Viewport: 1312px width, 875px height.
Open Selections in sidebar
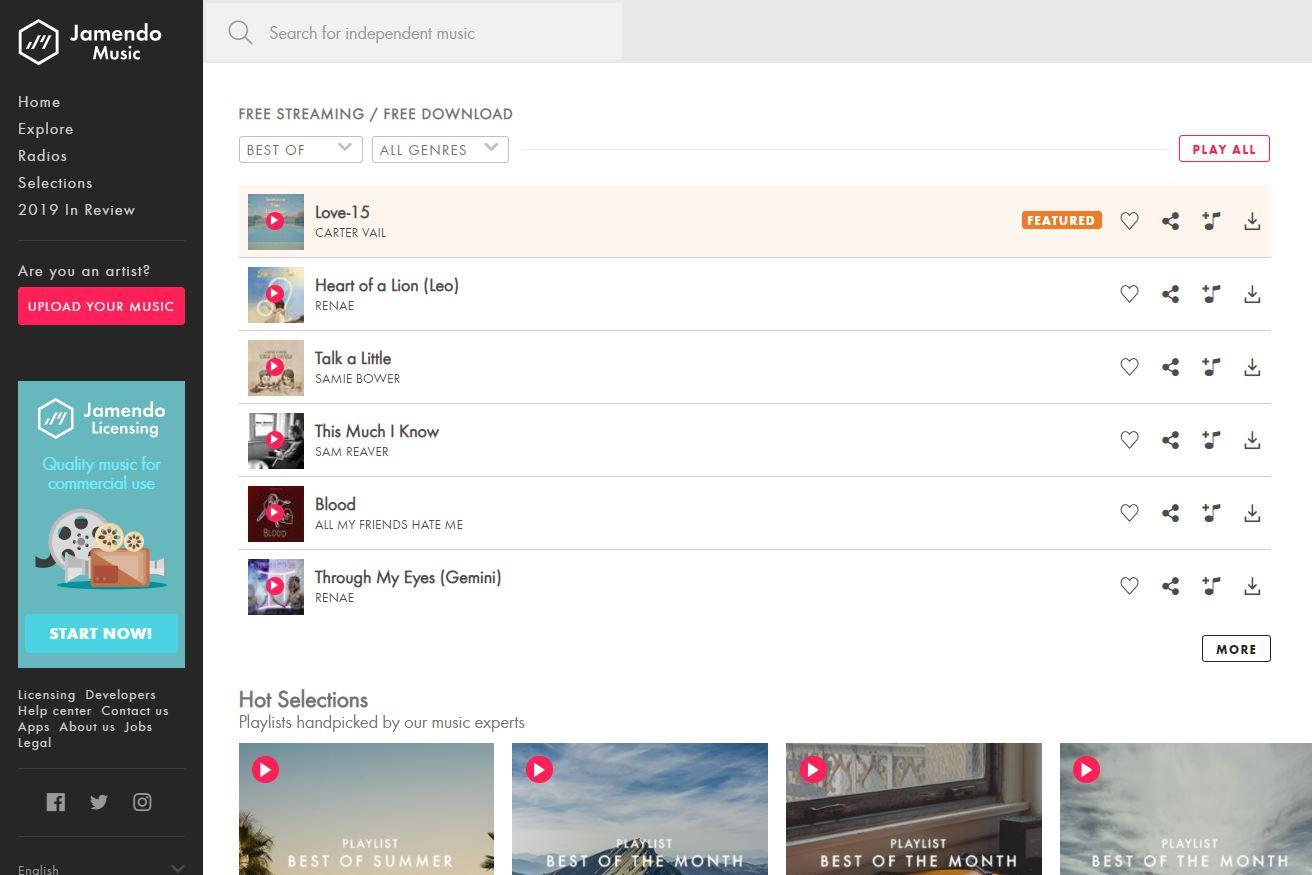click(x=55, y=183)
